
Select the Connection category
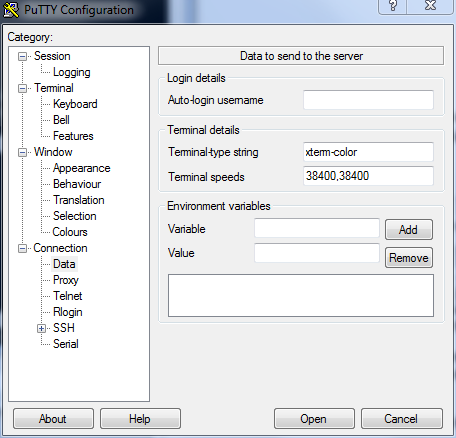click(60, 248)
